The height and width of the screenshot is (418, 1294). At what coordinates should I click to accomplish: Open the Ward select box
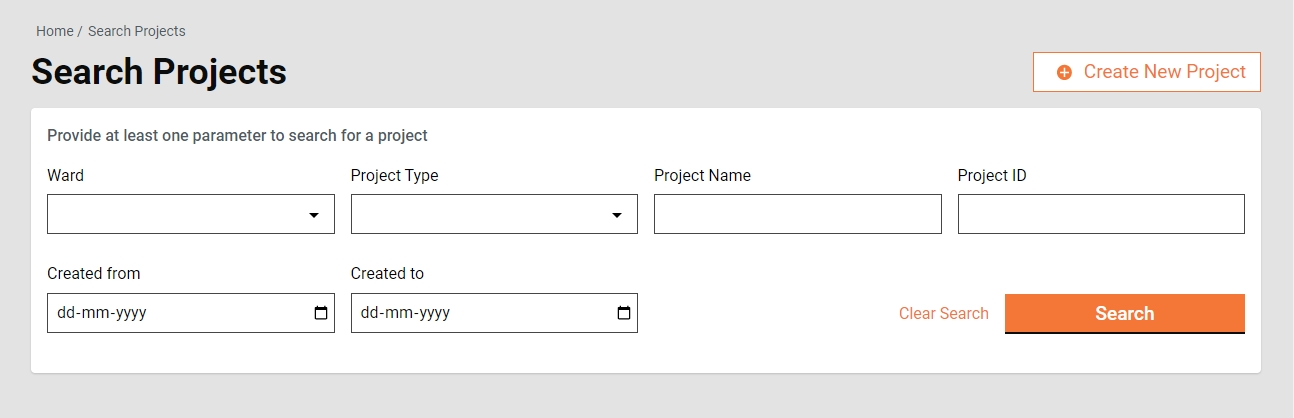(175, 214)
